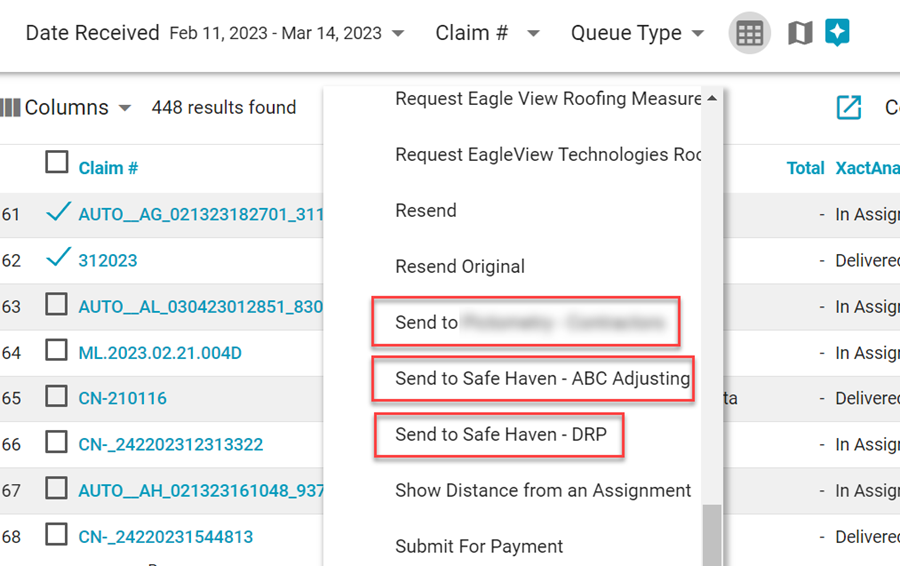Click the menu scrollbar up arrow
900x566 pixels.
click(712, 98)
